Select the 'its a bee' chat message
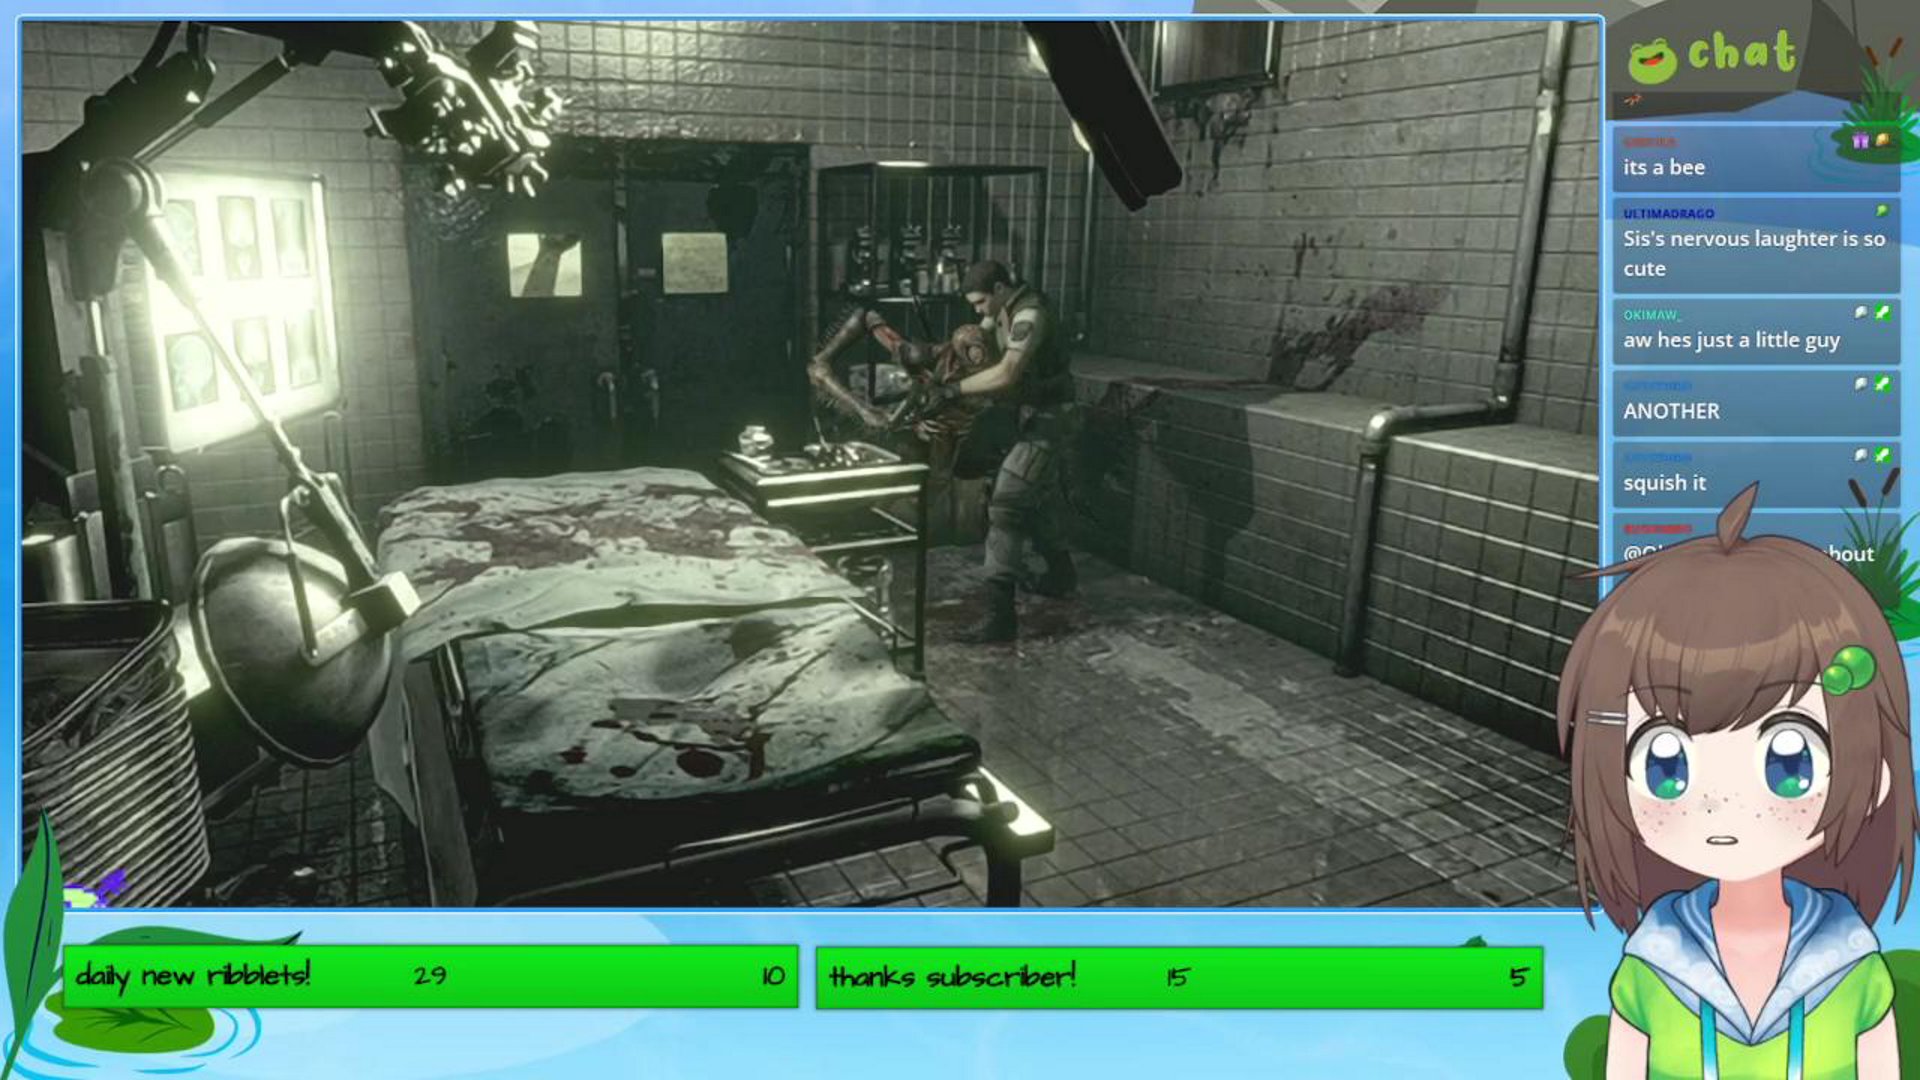Viewport: 1920px width, 1080px height. [1664, 168]
